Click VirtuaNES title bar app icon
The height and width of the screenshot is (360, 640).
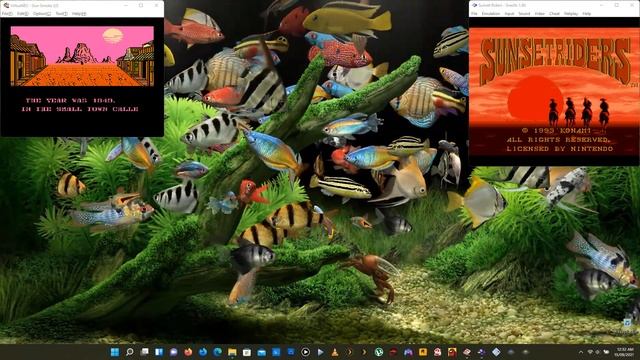(6, 5)
